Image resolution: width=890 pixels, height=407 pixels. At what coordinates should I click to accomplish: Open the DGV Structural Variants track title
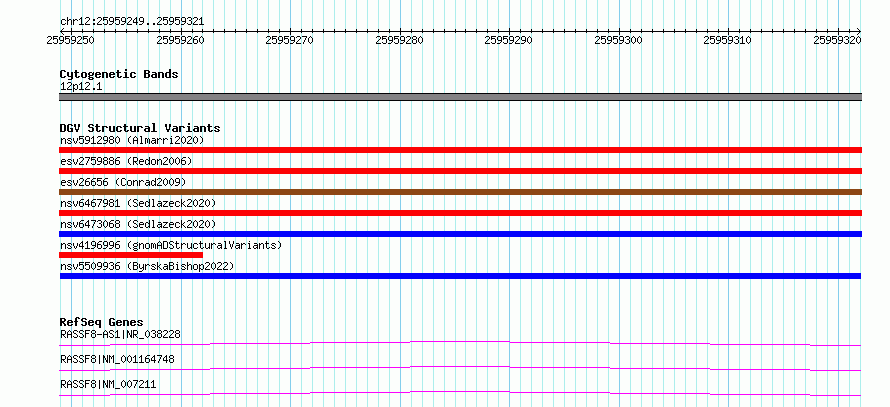coord(140,128)
